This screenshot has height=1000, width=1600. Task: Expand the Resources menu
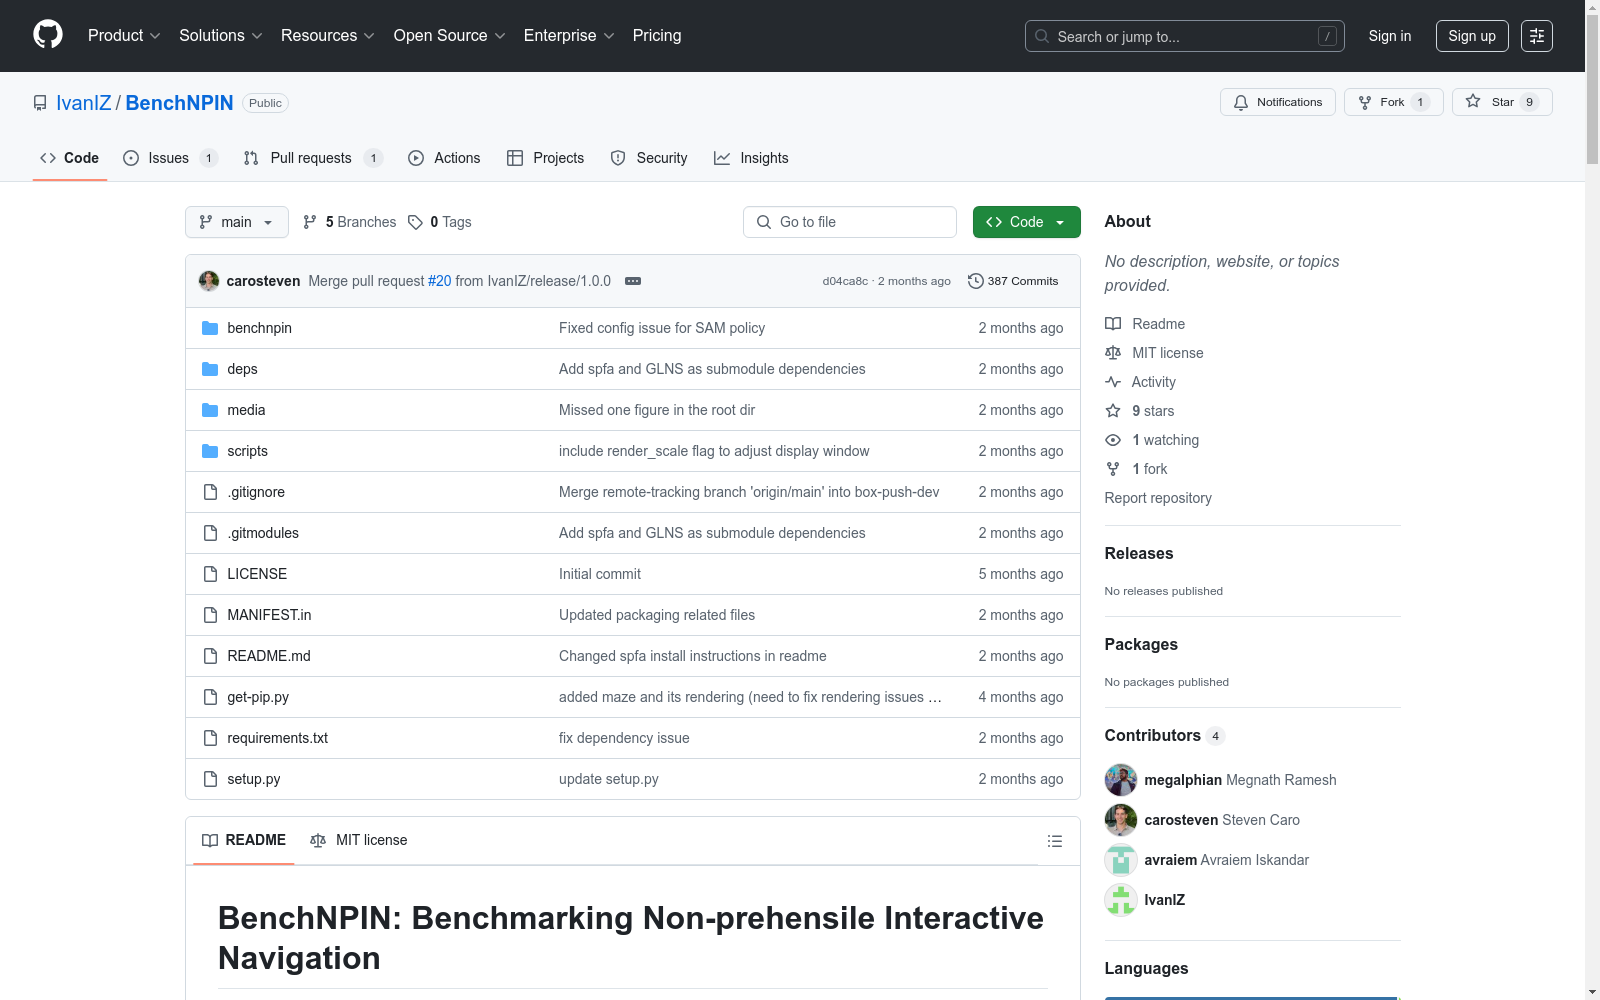tap(328, 36)
